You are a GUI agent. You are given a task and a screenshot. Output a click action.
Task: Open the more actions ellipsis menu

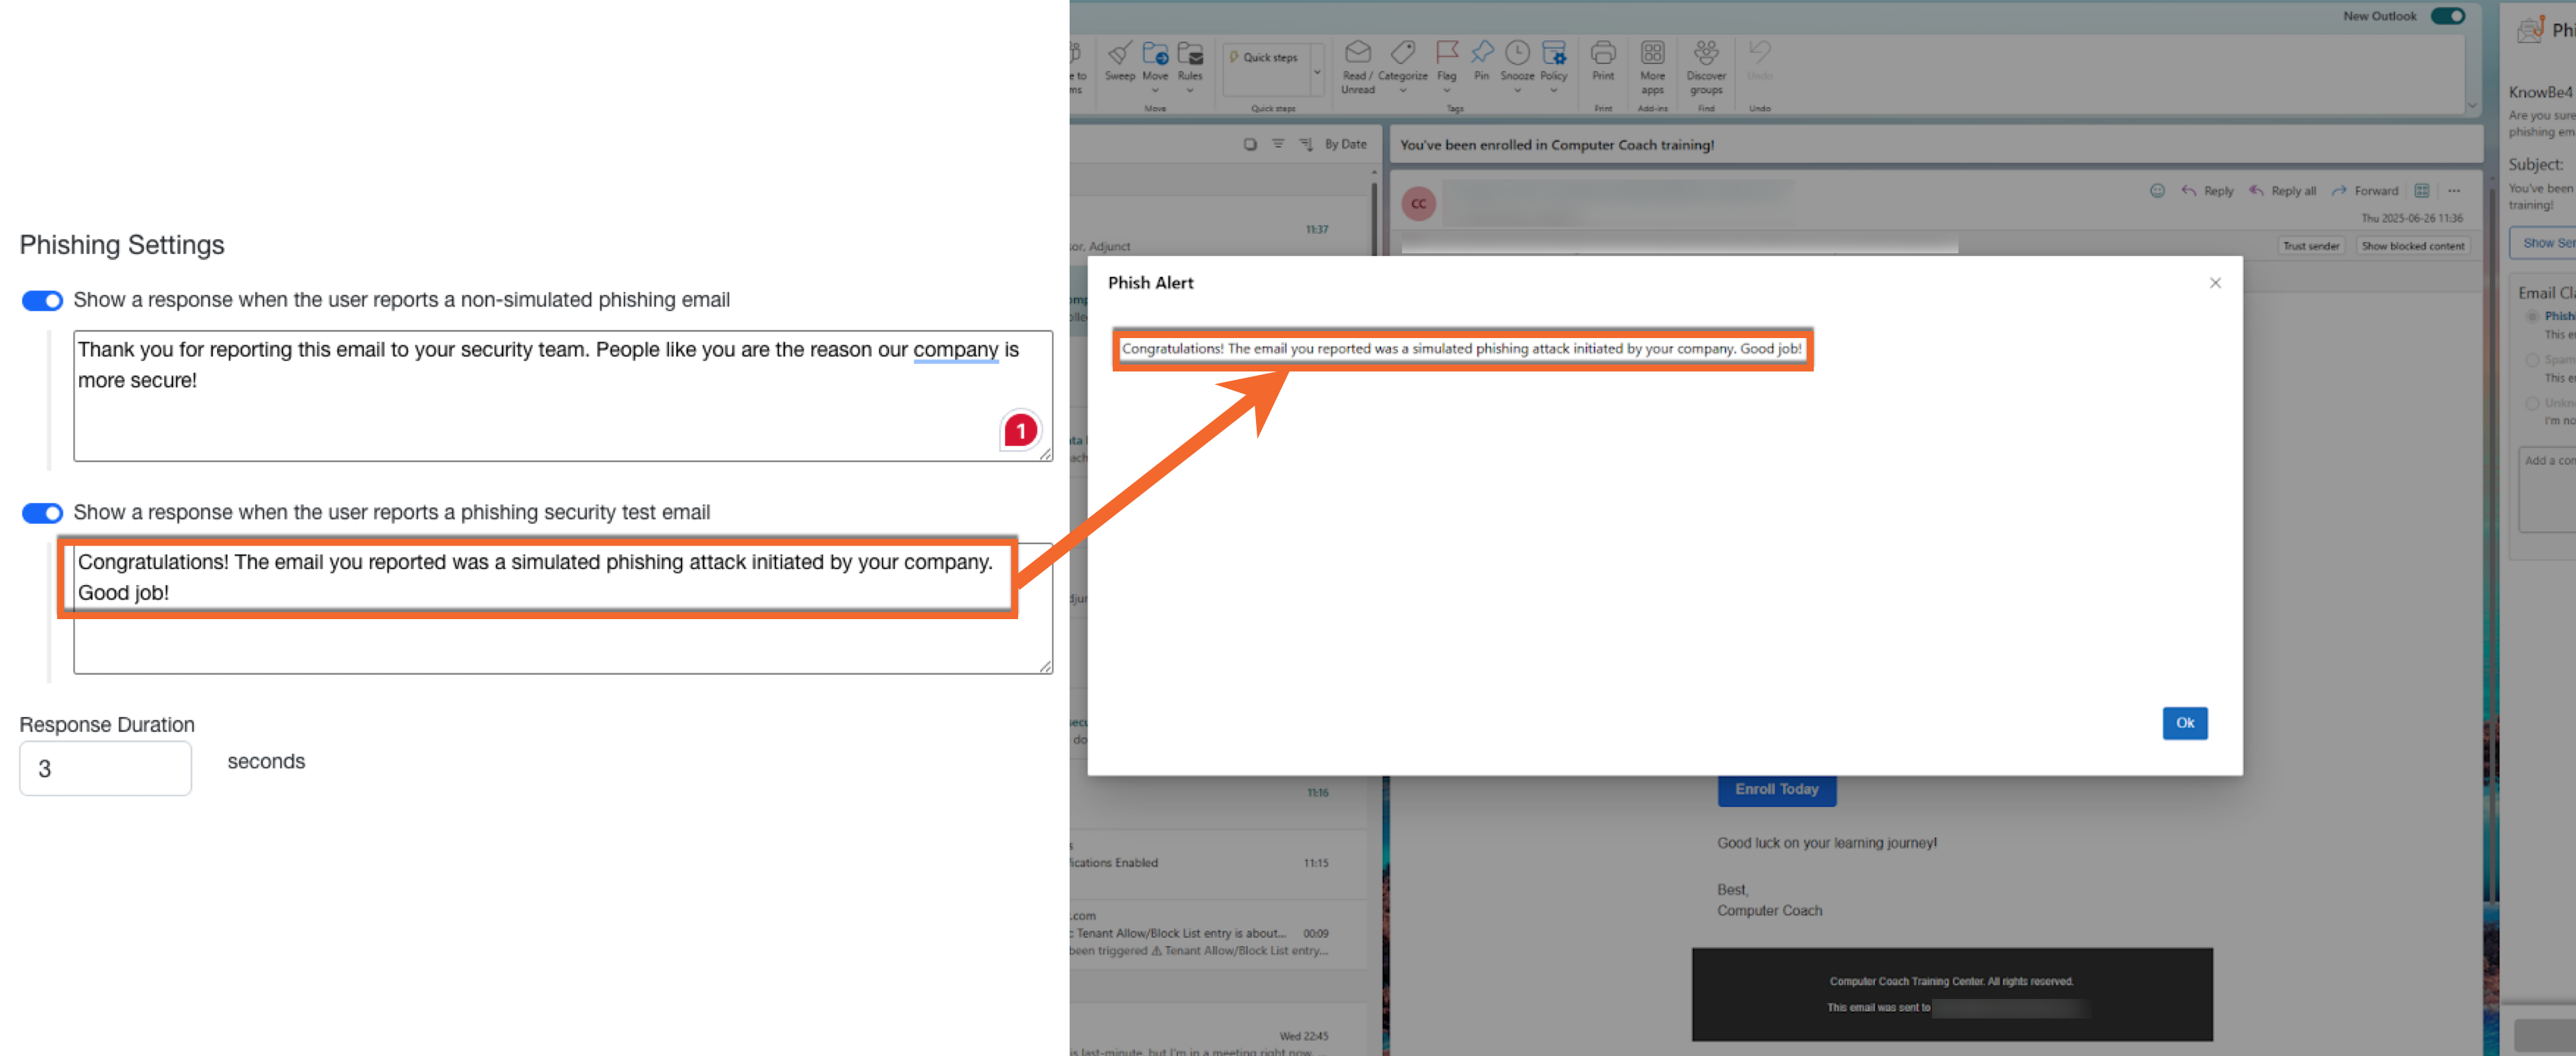tap(2456, 190)
